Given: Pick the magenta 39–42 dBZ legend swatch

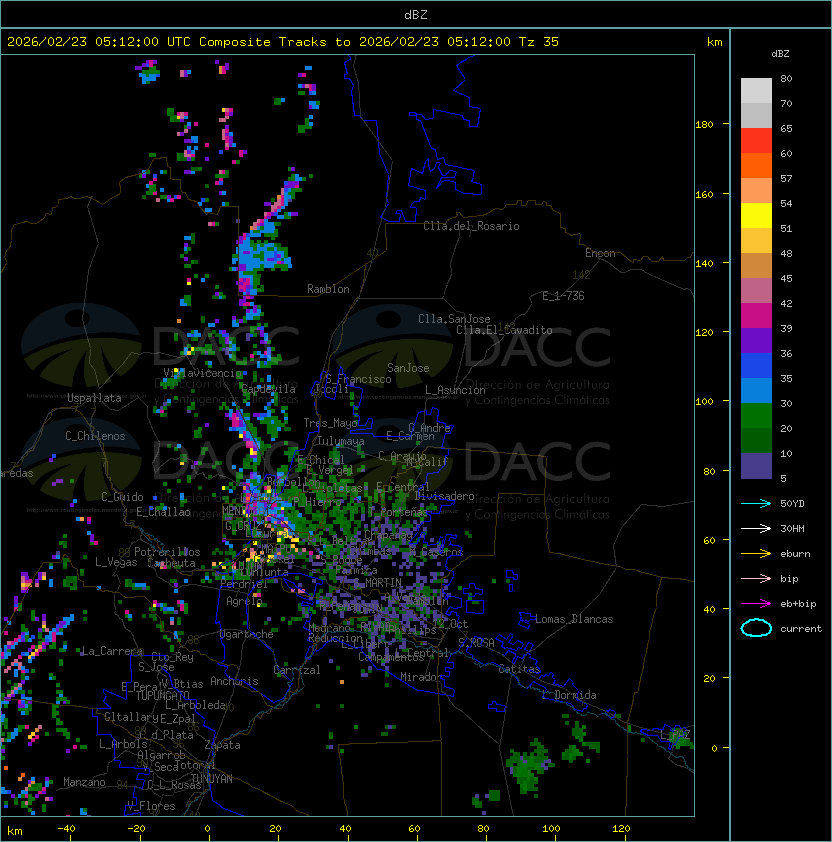Looking at the screenshot, I should [756, 316].
